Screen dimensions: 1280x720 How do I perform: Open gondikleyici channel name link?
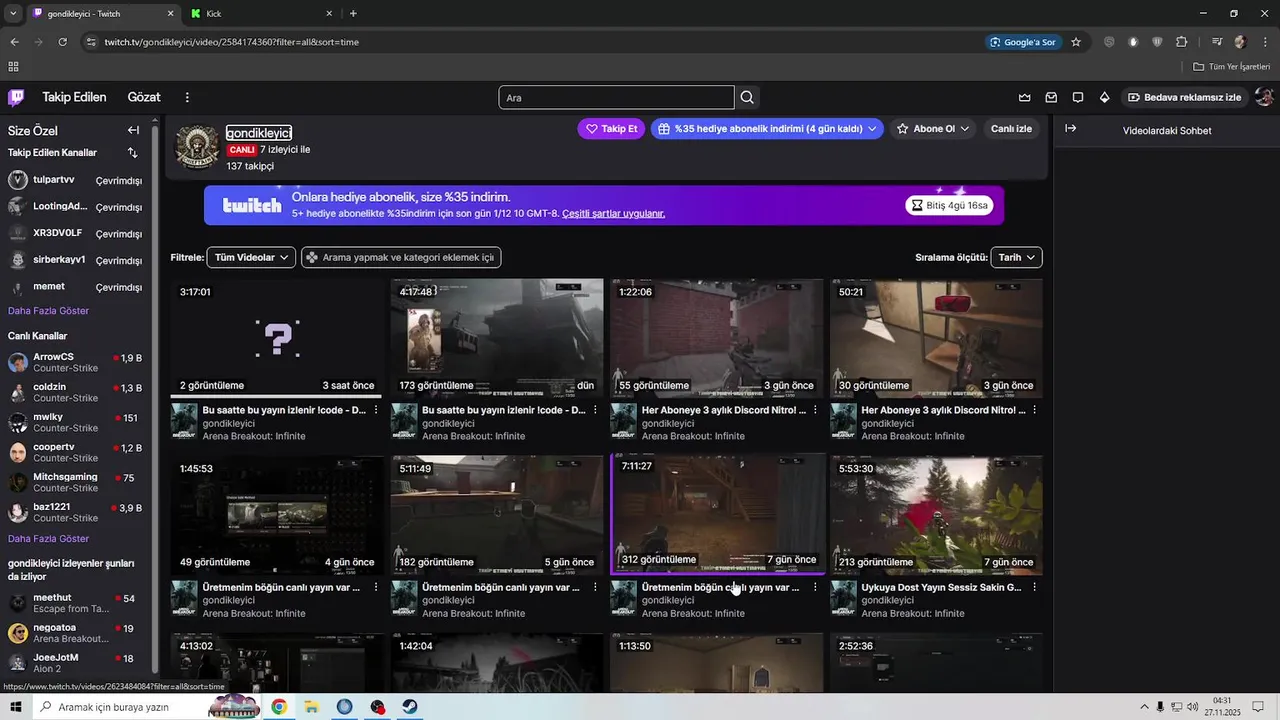258,133
